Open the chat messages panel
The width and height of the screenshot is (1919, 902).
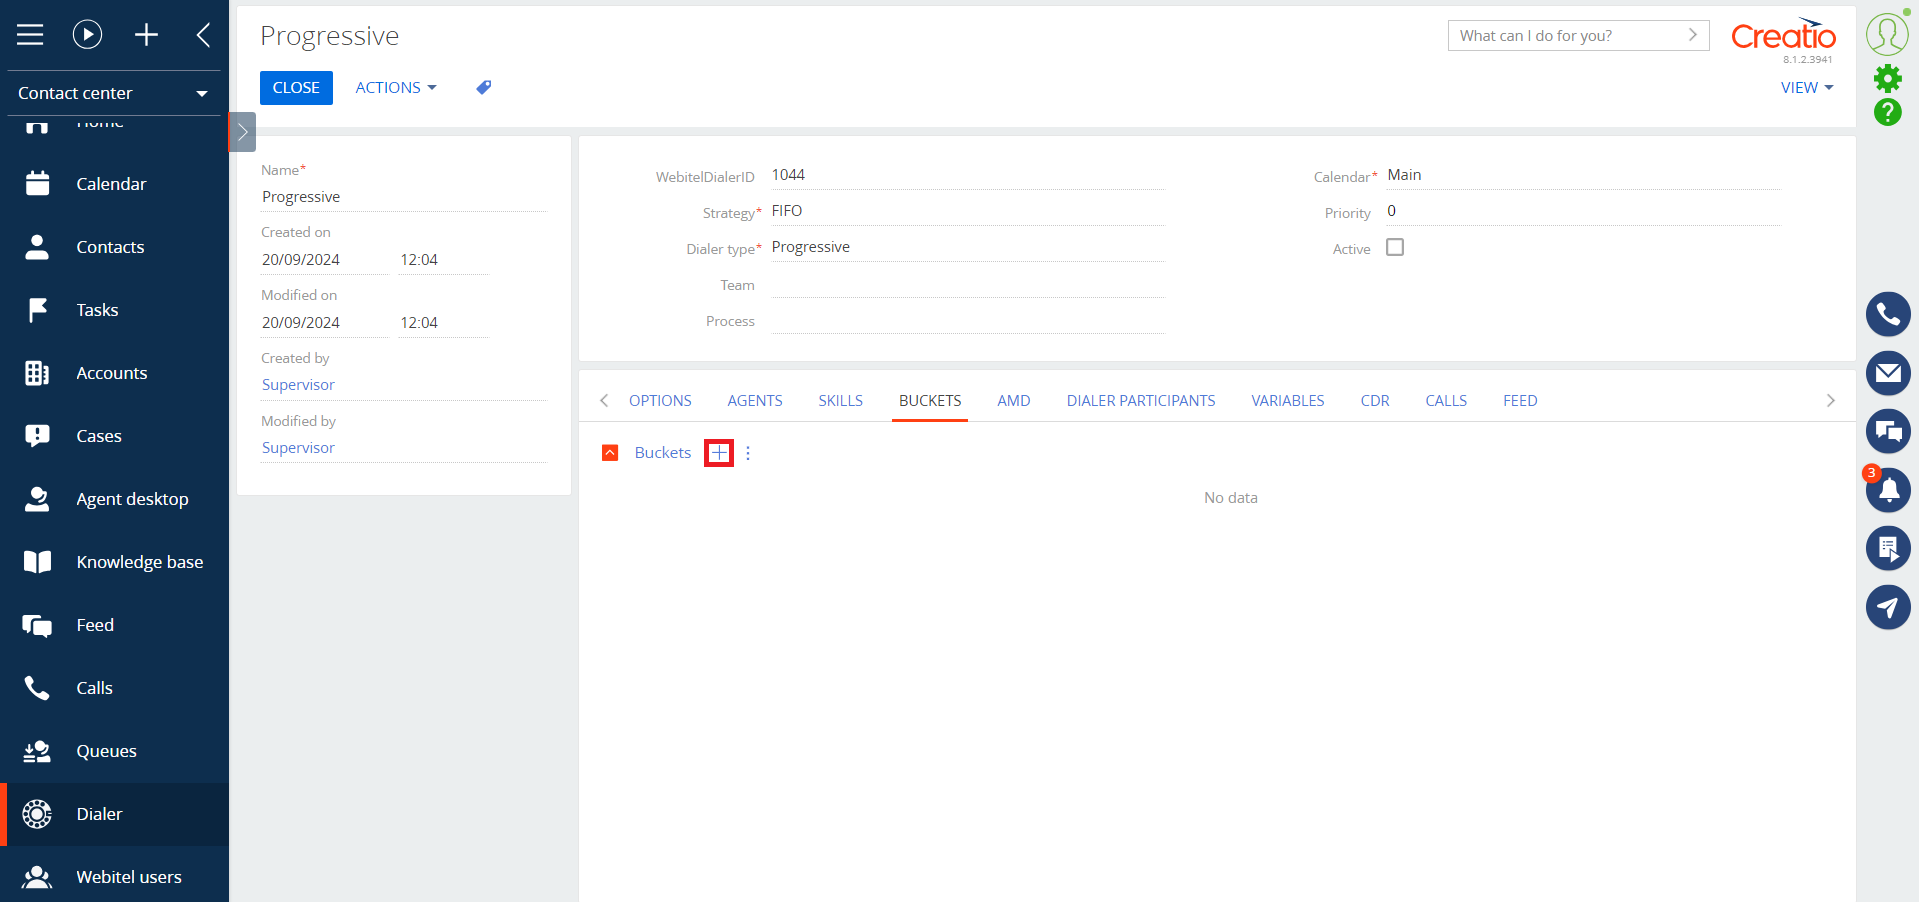1888,431
